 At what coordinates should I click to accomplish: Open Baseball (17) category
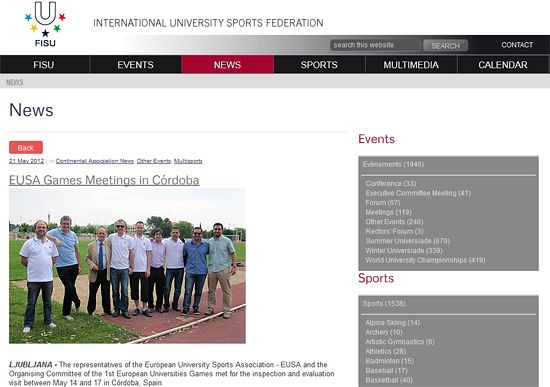386,371
